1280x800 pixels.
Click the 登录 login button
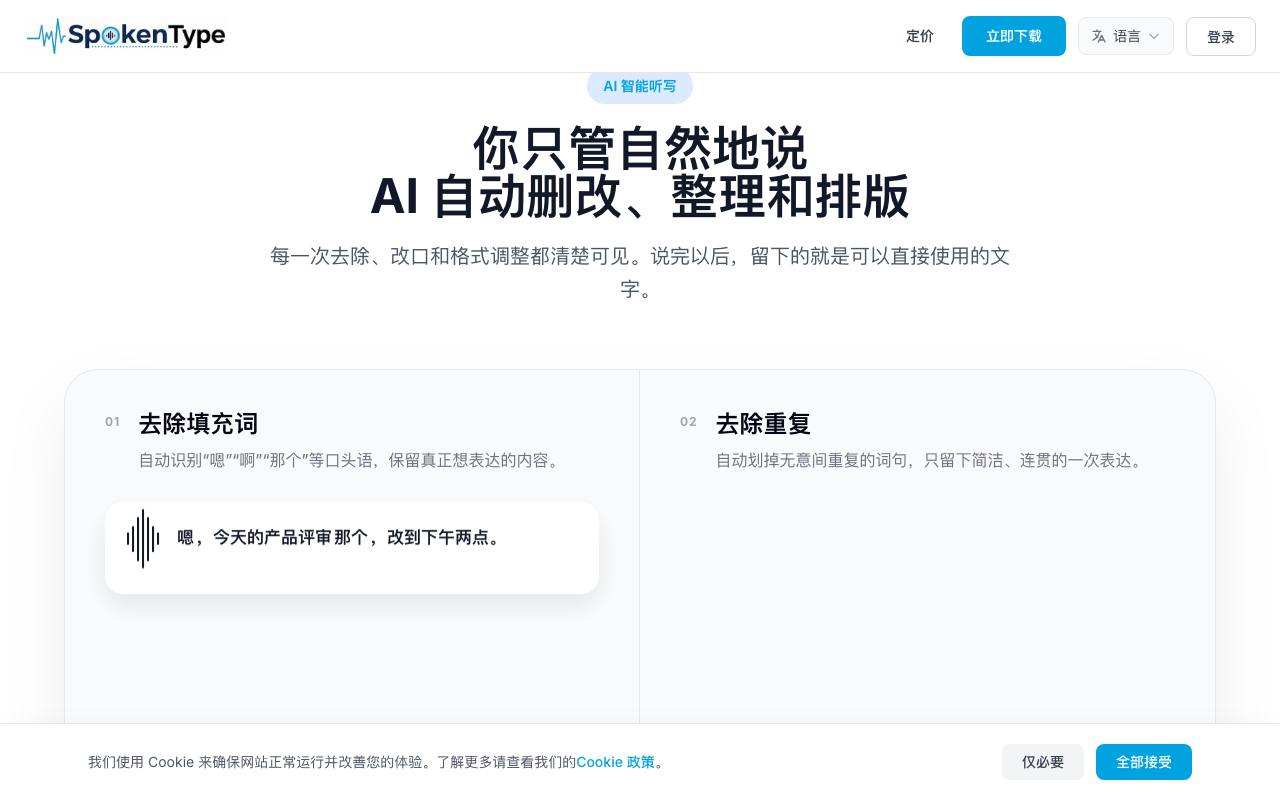pyautogui.click(x=1220, y=37)
